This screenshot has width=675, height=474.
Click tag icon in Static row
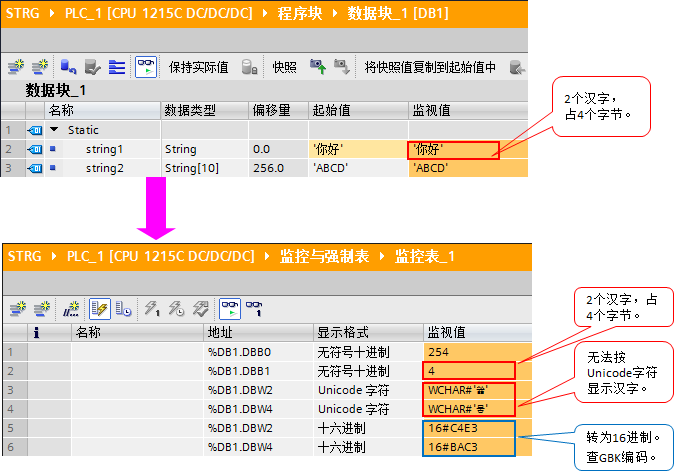click(x=35, y=130)
